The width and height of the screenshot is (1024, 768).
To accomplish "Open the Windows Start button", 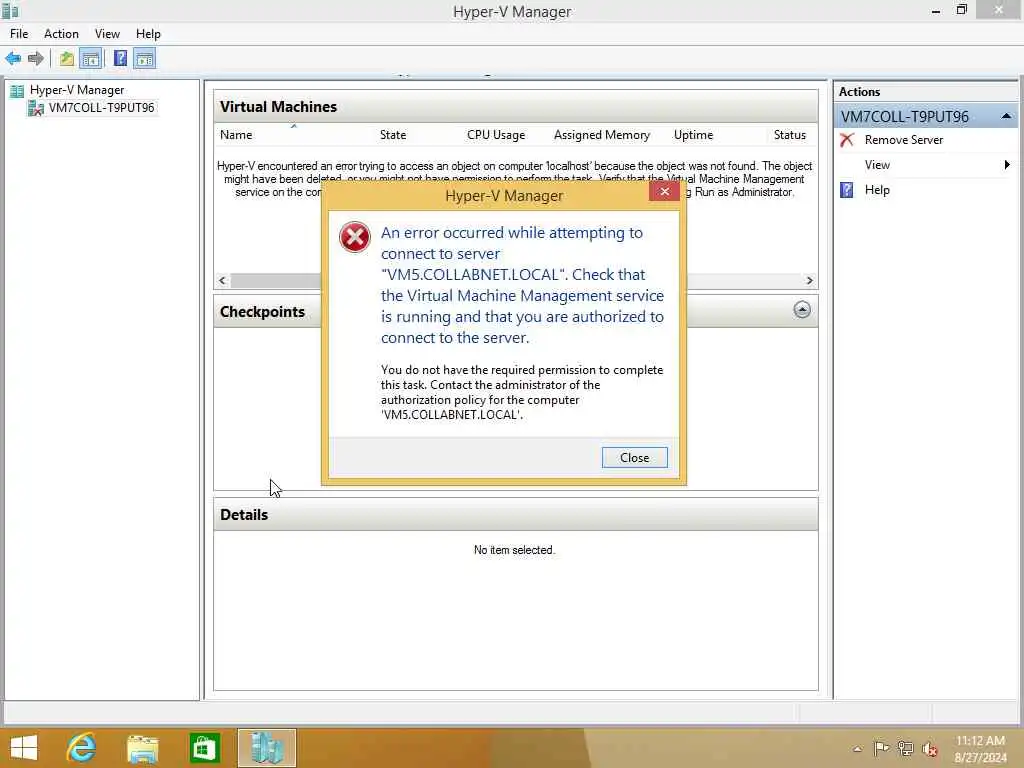I will tap(24, 748).
